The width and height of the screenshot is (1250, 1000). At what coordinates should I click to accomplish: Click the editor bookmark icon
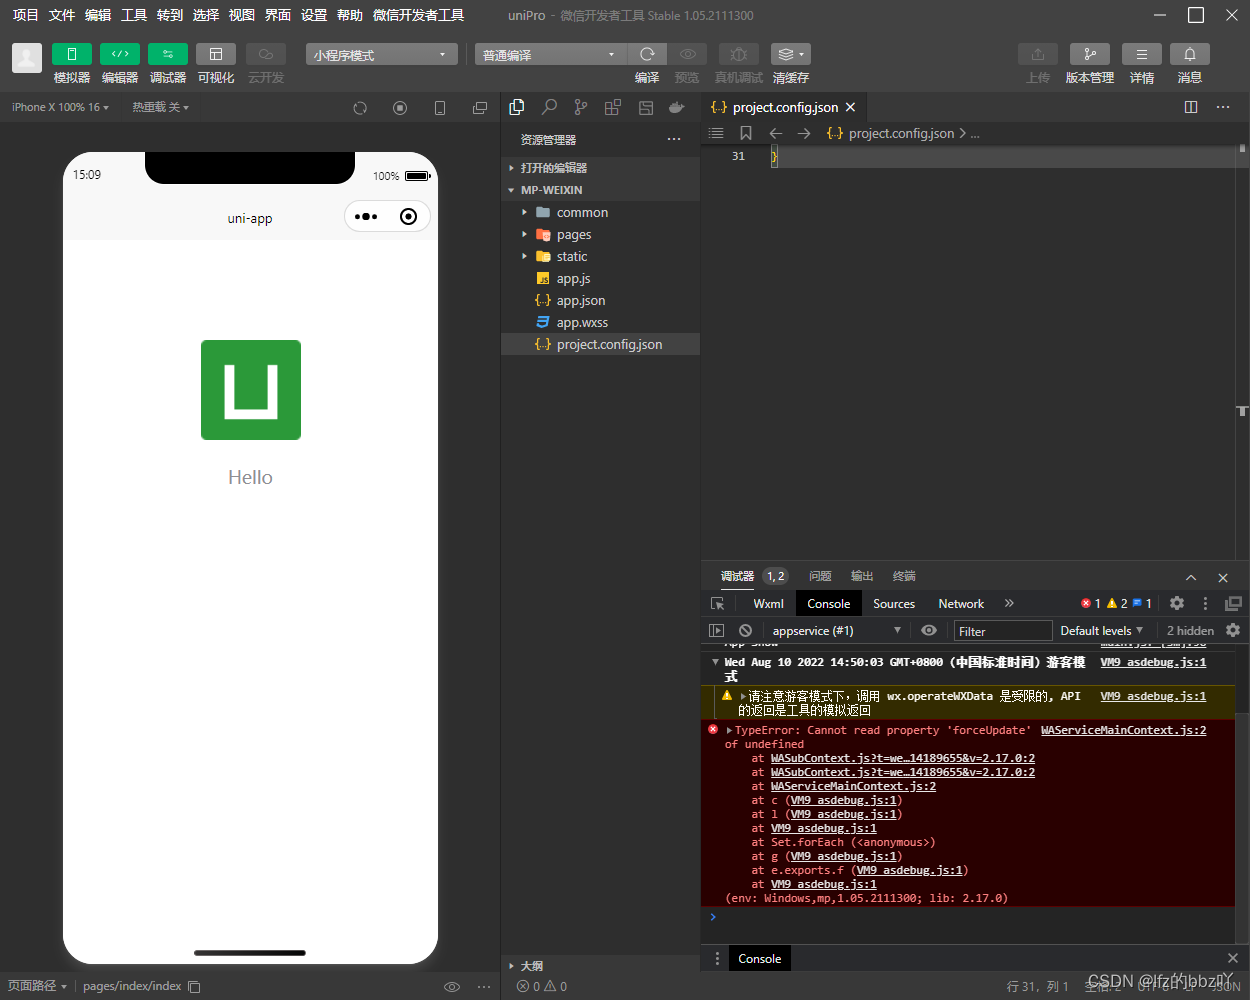point(746,133)
